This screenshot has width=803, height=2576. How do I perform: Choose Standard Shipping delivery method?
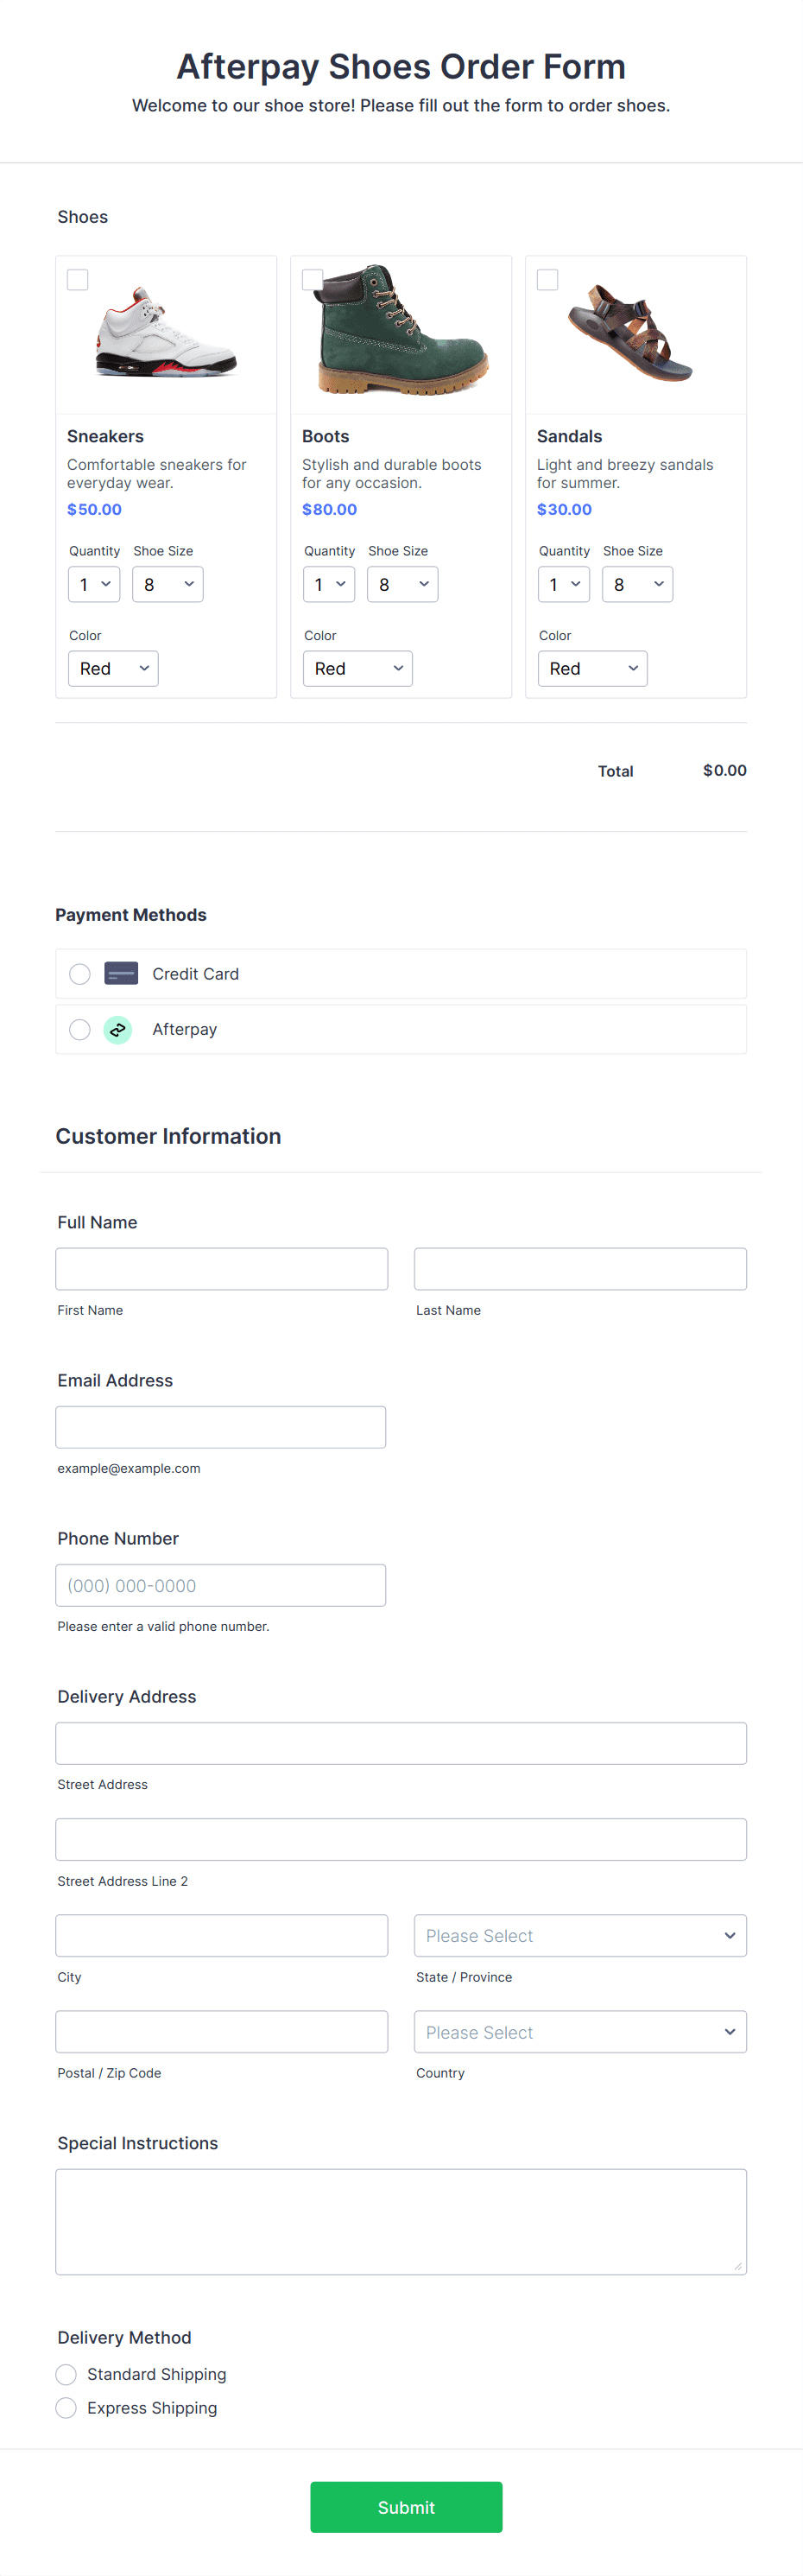66,2374
